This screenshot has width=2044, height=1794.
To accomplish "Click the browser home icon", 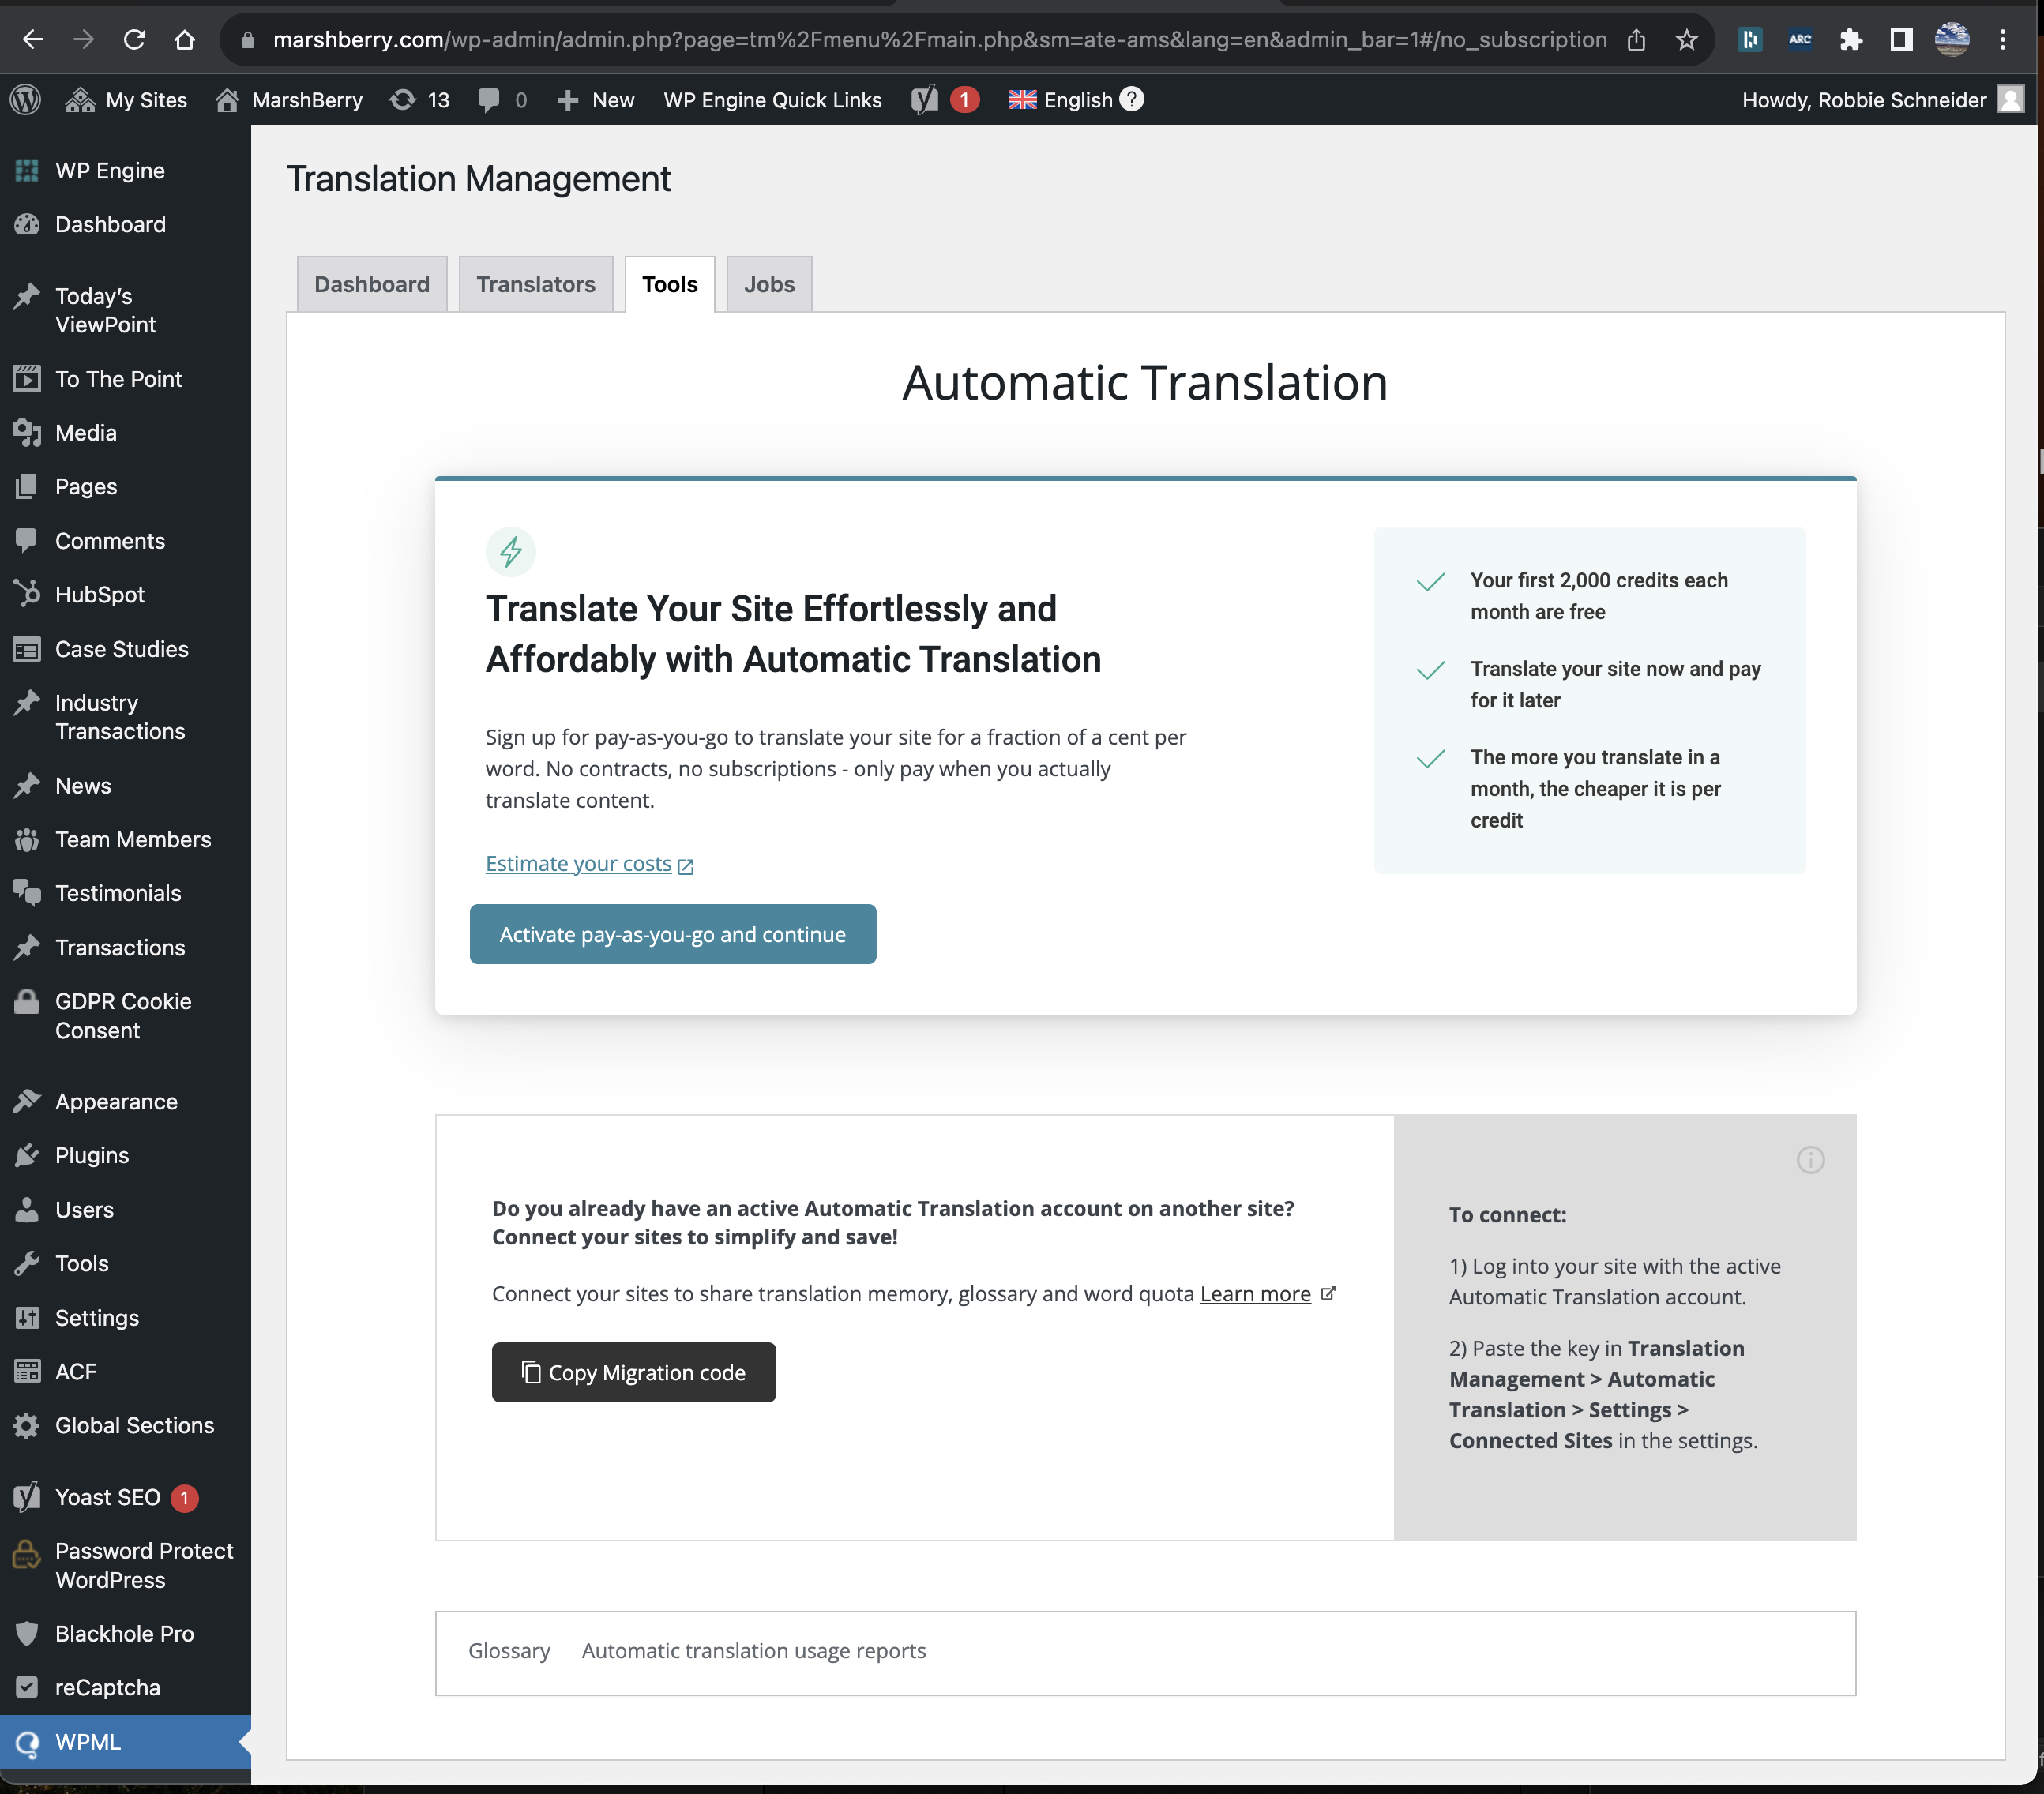I will click(184, 40).
